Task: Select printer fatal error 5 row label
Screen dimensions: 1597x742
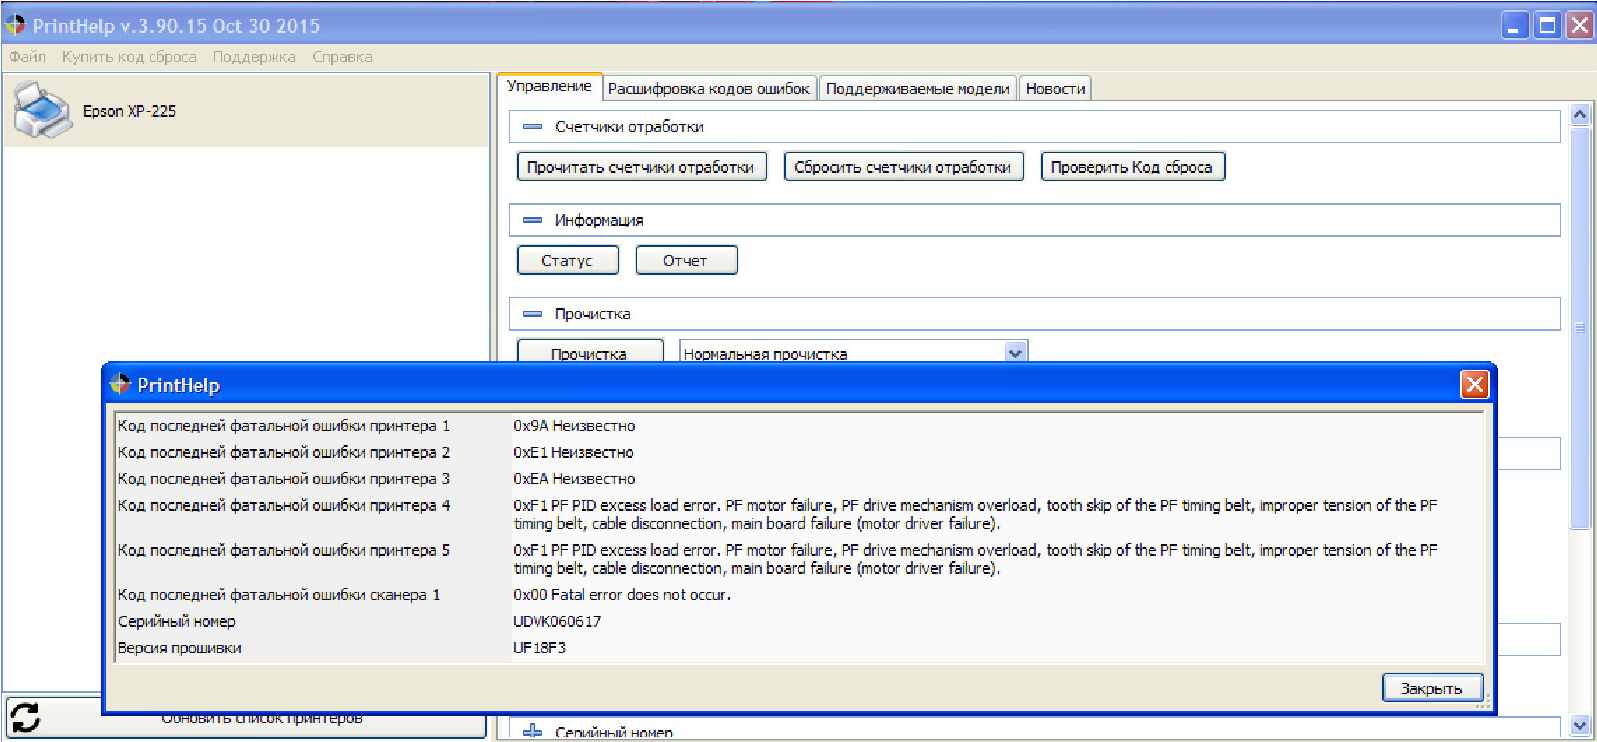Action: pos(284,550)
